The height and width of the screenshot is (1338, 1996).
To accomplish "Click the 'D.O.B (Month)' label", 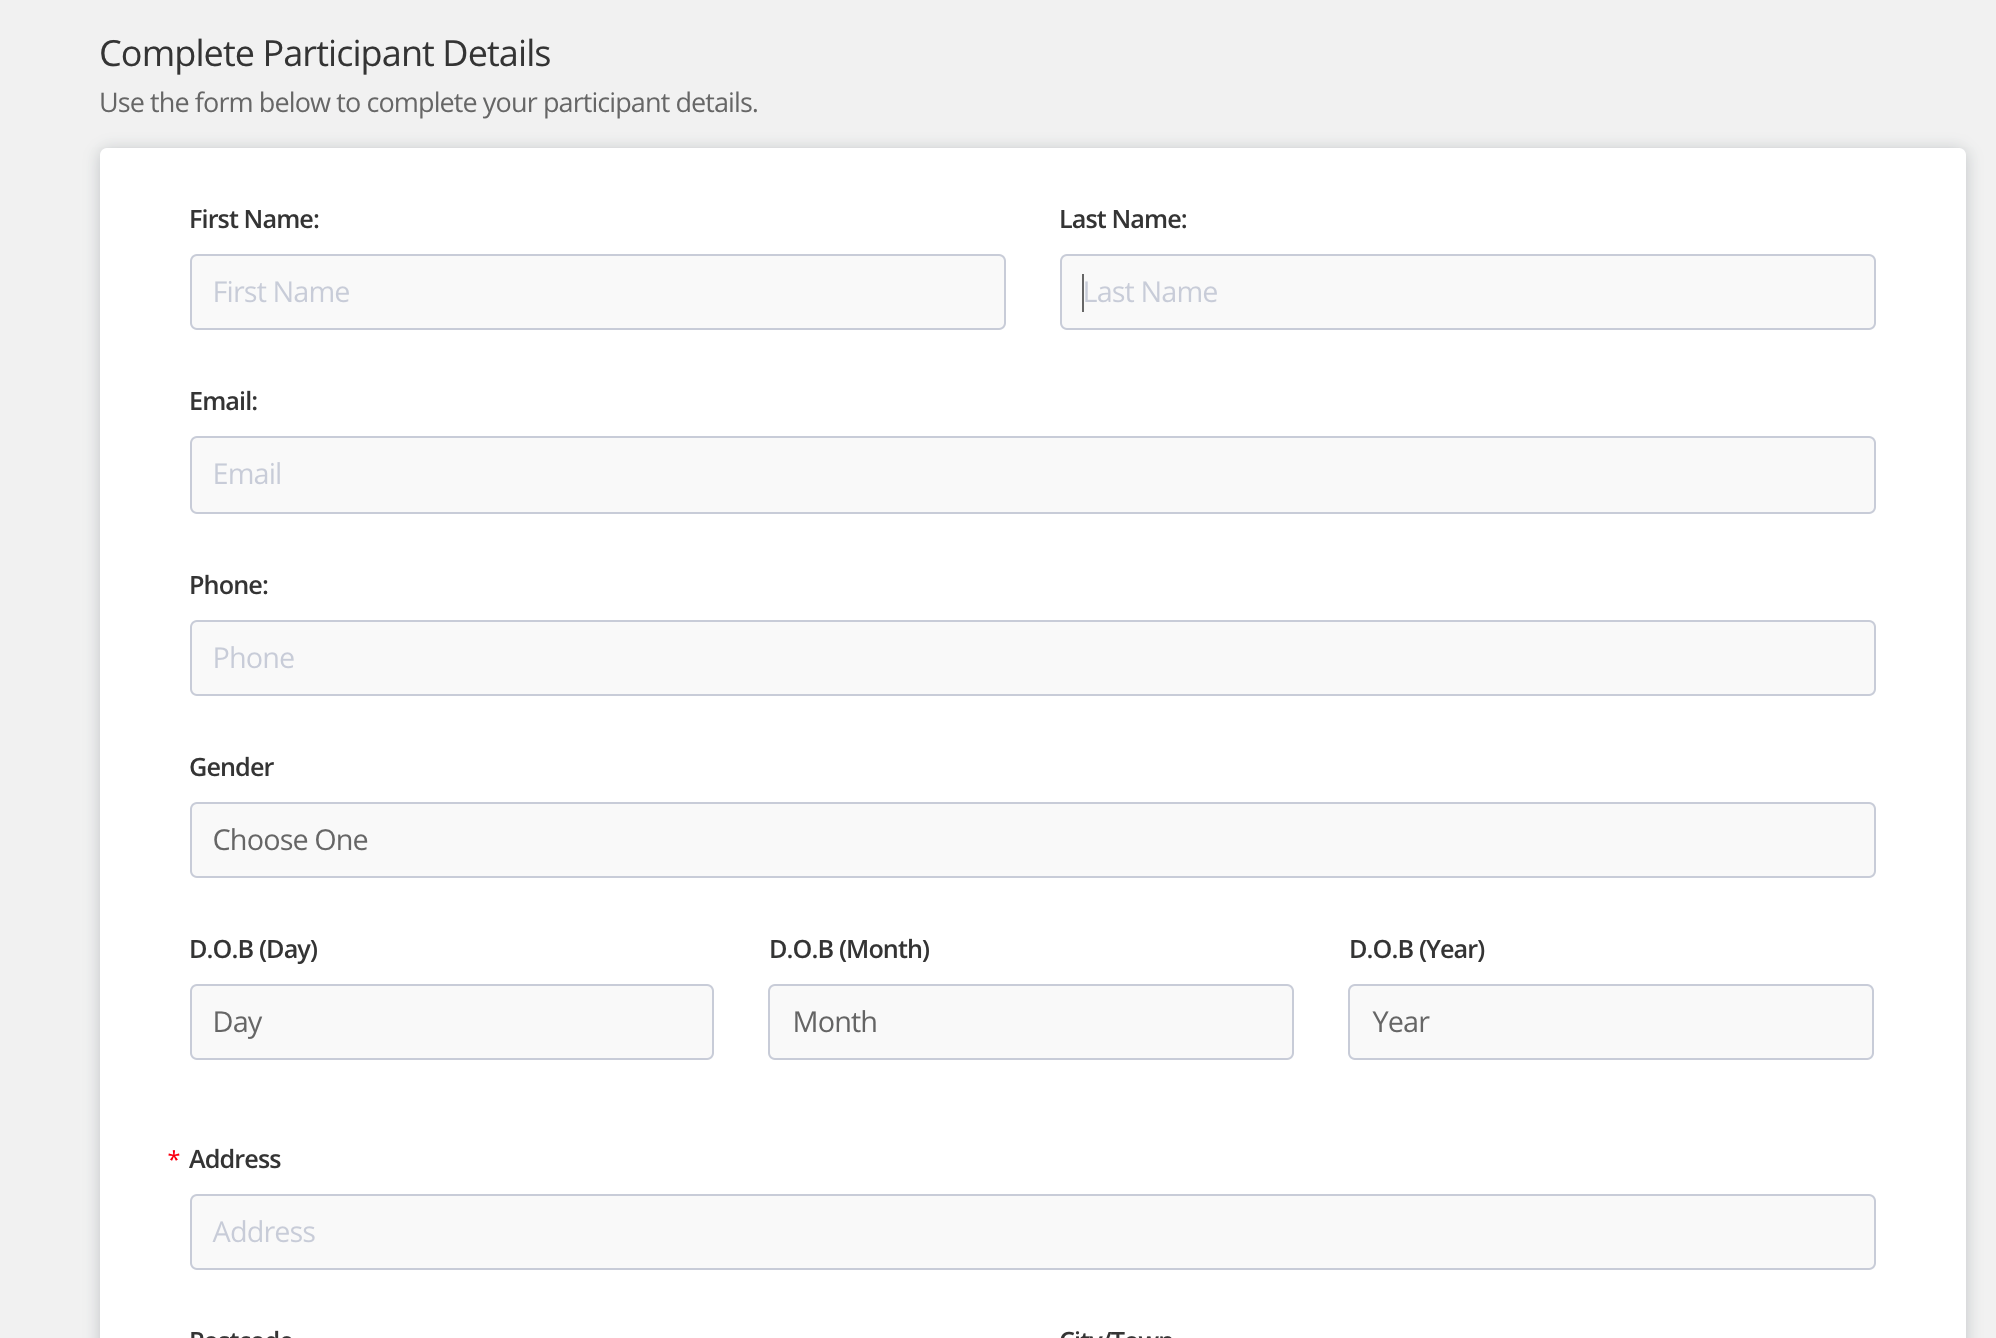I will point(849,949).
